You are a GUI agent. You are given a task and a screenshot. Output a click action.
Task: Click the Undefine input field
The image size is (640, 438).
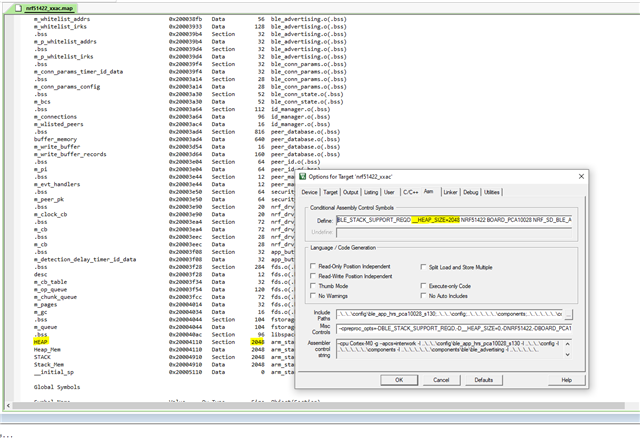[x=454, y=232]
